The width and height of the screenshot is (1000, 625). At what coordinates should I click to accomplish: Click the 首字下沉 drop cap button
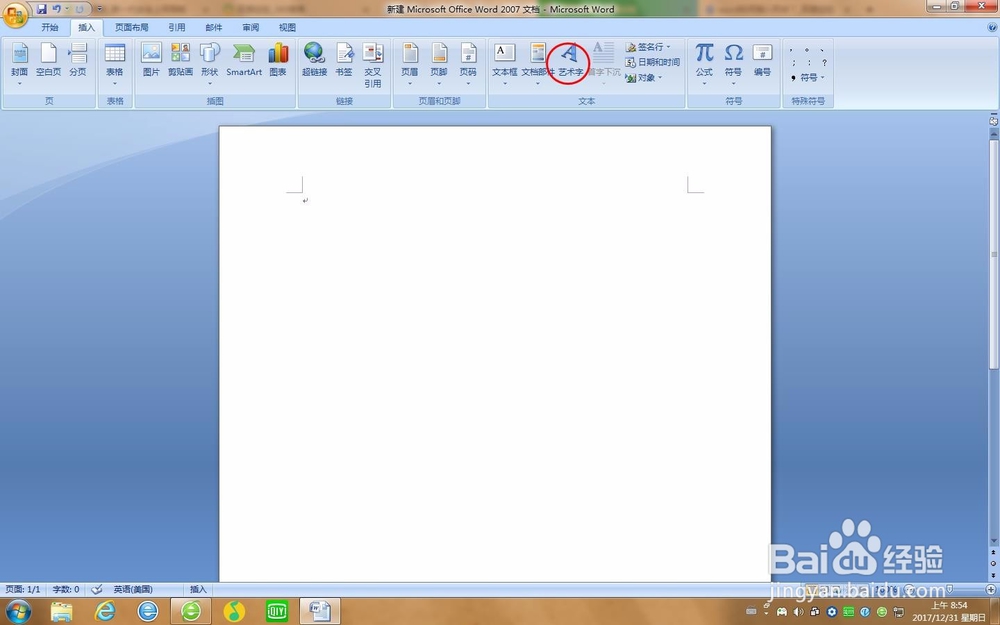click(x=603, y=64)
